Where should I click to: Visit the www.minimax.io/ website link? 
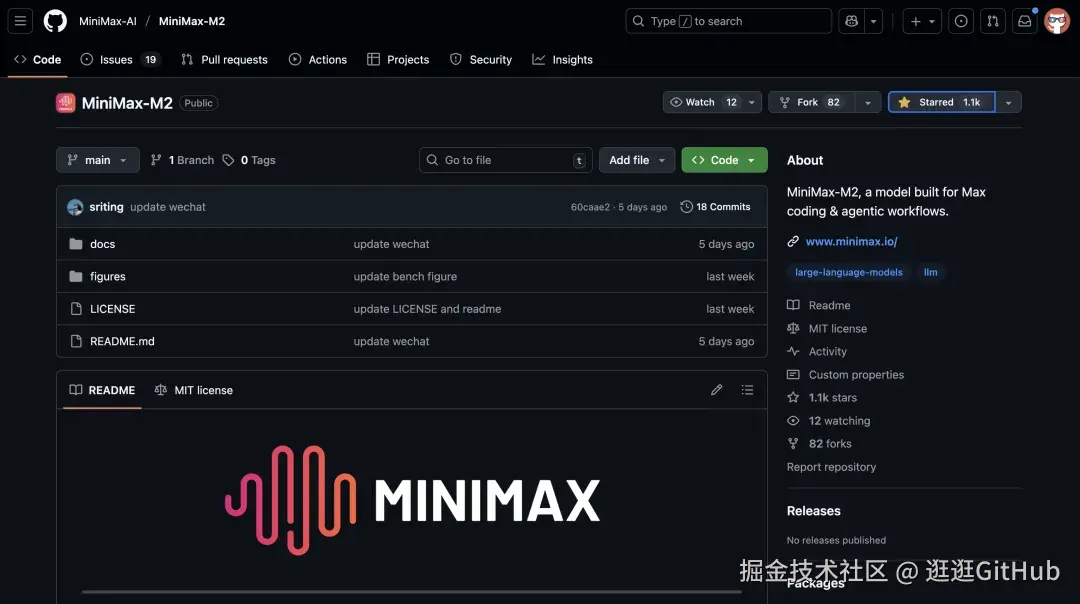[851, 241]
